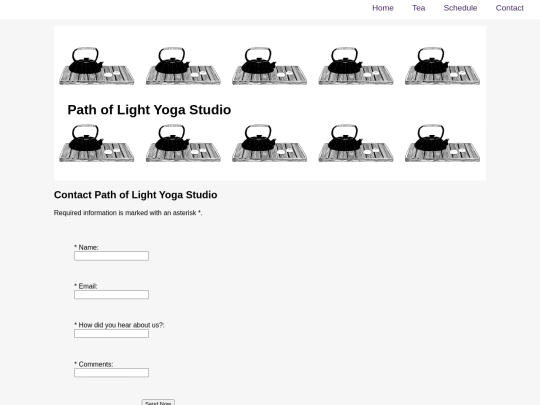Viewport: 540px width, 405px height.
Task: Open the Home navigation link
Action: click(x=383, y=8)
